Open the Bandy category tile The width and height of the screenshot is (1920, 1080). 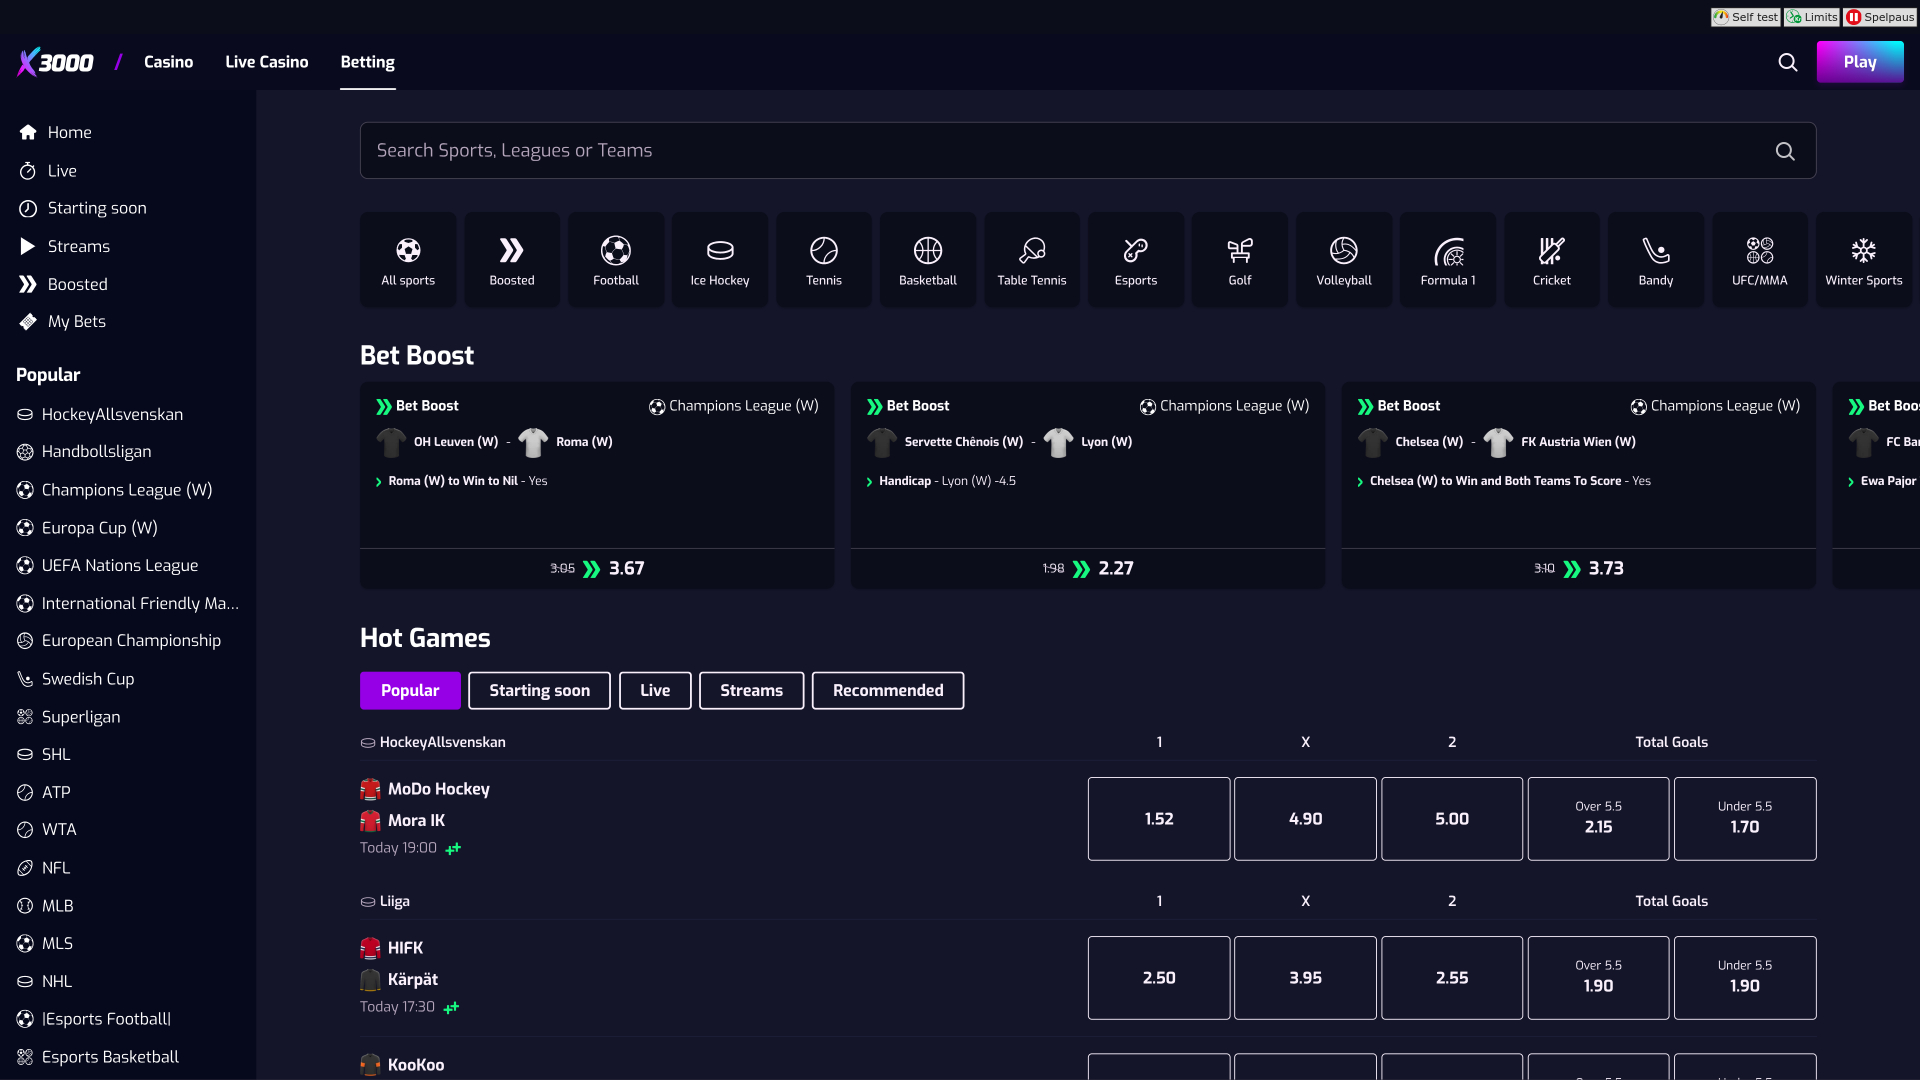[x=1656, y=260]
